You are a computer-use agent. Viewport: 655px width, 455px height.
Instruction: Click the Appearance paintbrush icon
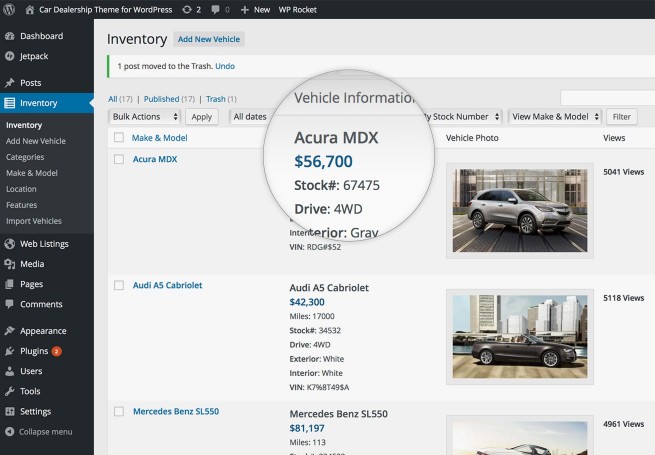(10, 330)
